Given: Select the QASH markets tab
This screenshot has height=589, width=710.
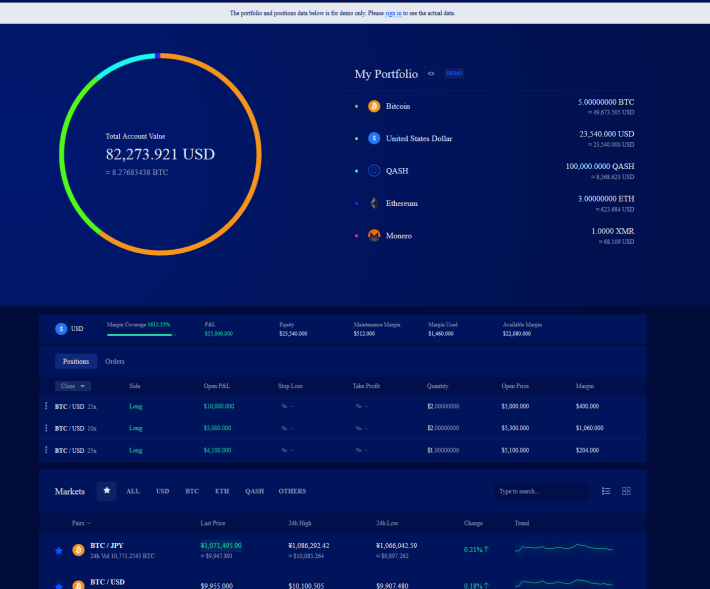Looking at the screenshot, I should pyautogui.click(x=254, y=491).
